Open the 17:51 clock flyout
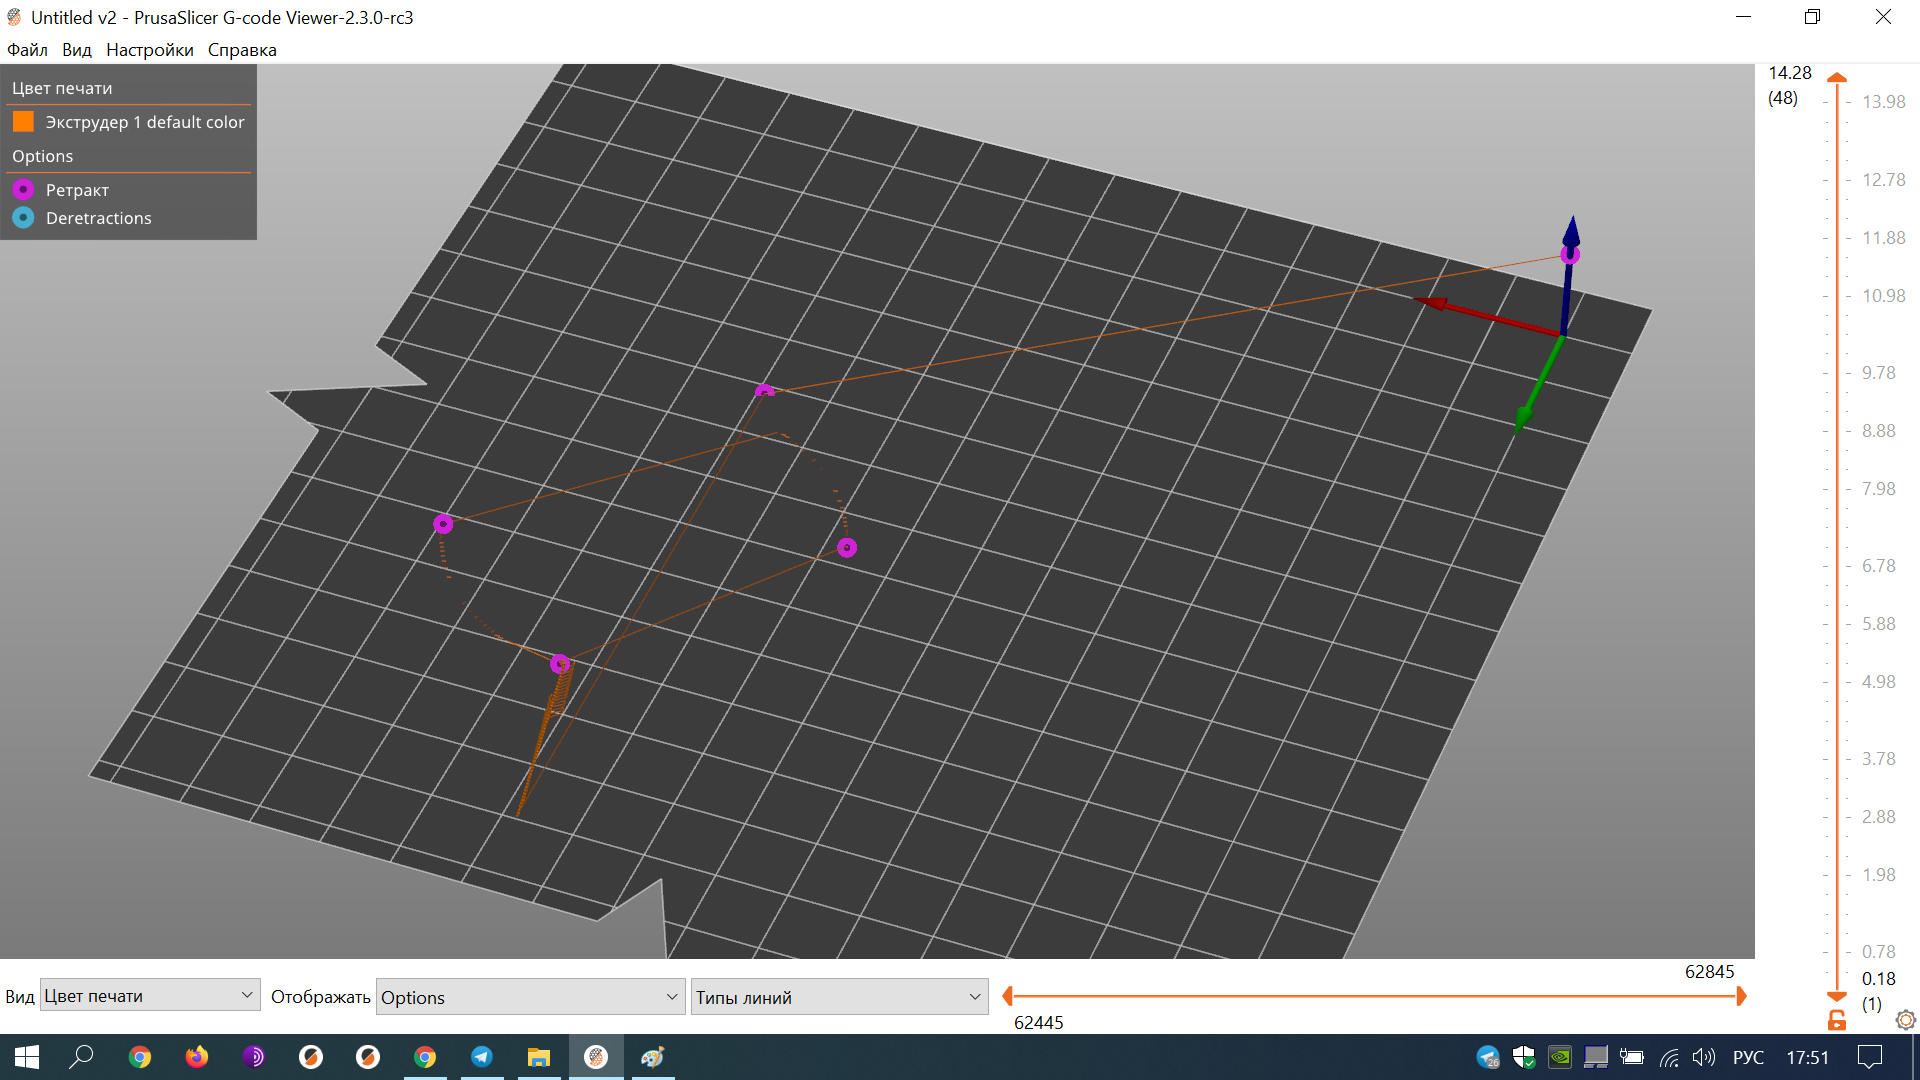Screen dimensions: 1920x1080 pos(1807,1057)
